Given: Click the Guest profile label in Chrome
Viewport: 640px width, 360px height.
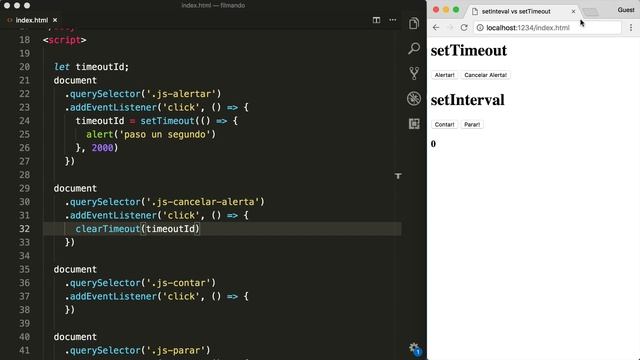Looking at the screenshot, I should pos(626,10).
